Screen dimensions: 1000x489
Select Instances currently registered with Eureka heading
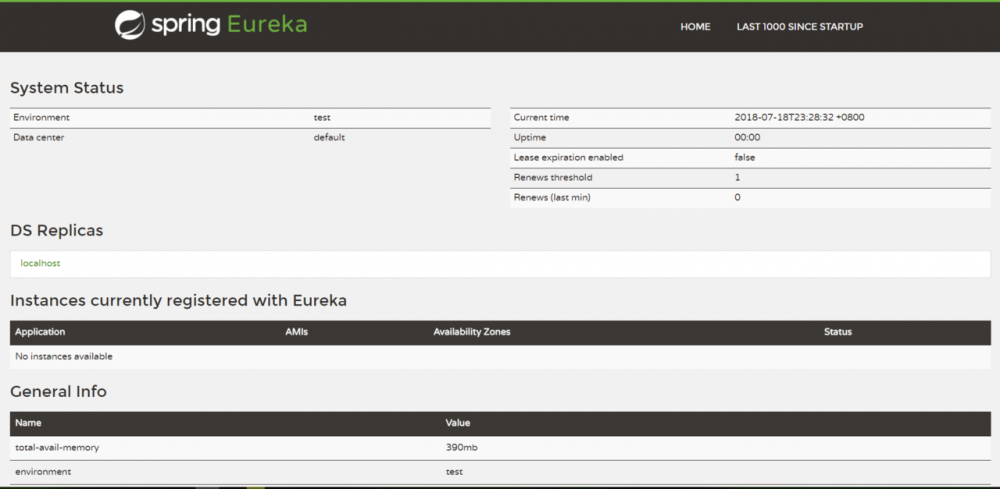click(179, 301)
